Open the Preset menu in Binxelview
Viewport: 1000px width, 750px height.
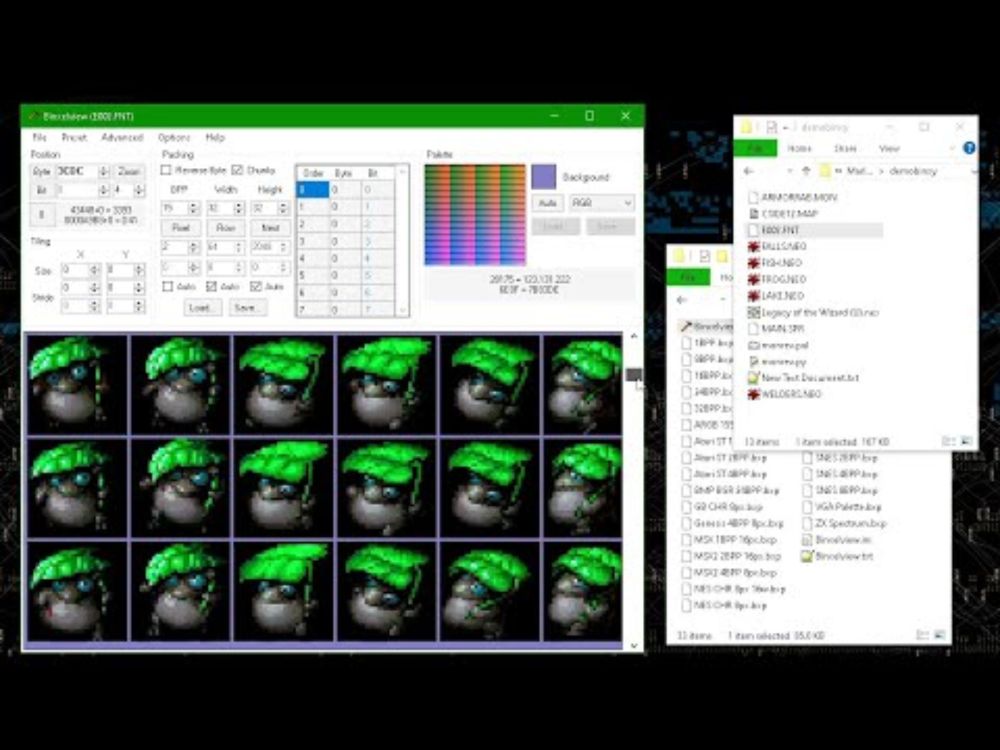coord(74,137)
